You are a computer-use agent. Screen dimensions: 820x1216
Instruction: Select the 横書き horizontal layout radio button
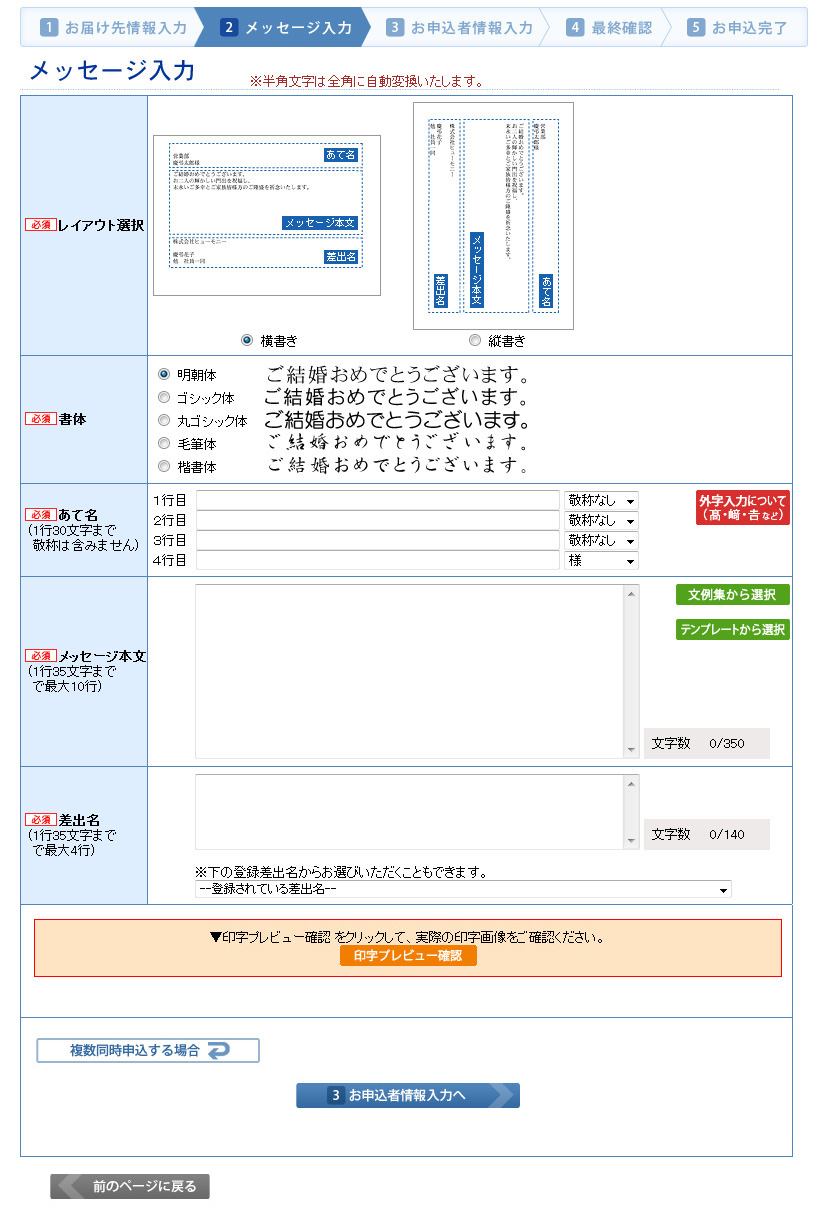coord(247,340)
